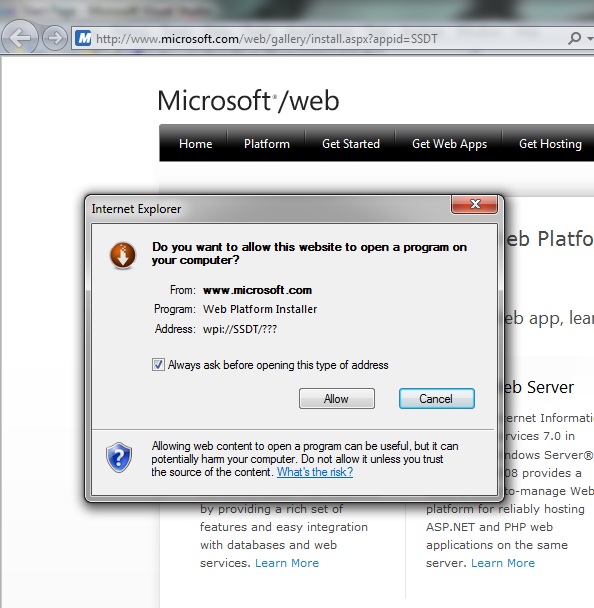Click the Microsoft /web logo
The image size is (594, 608).
pos(249,101)
